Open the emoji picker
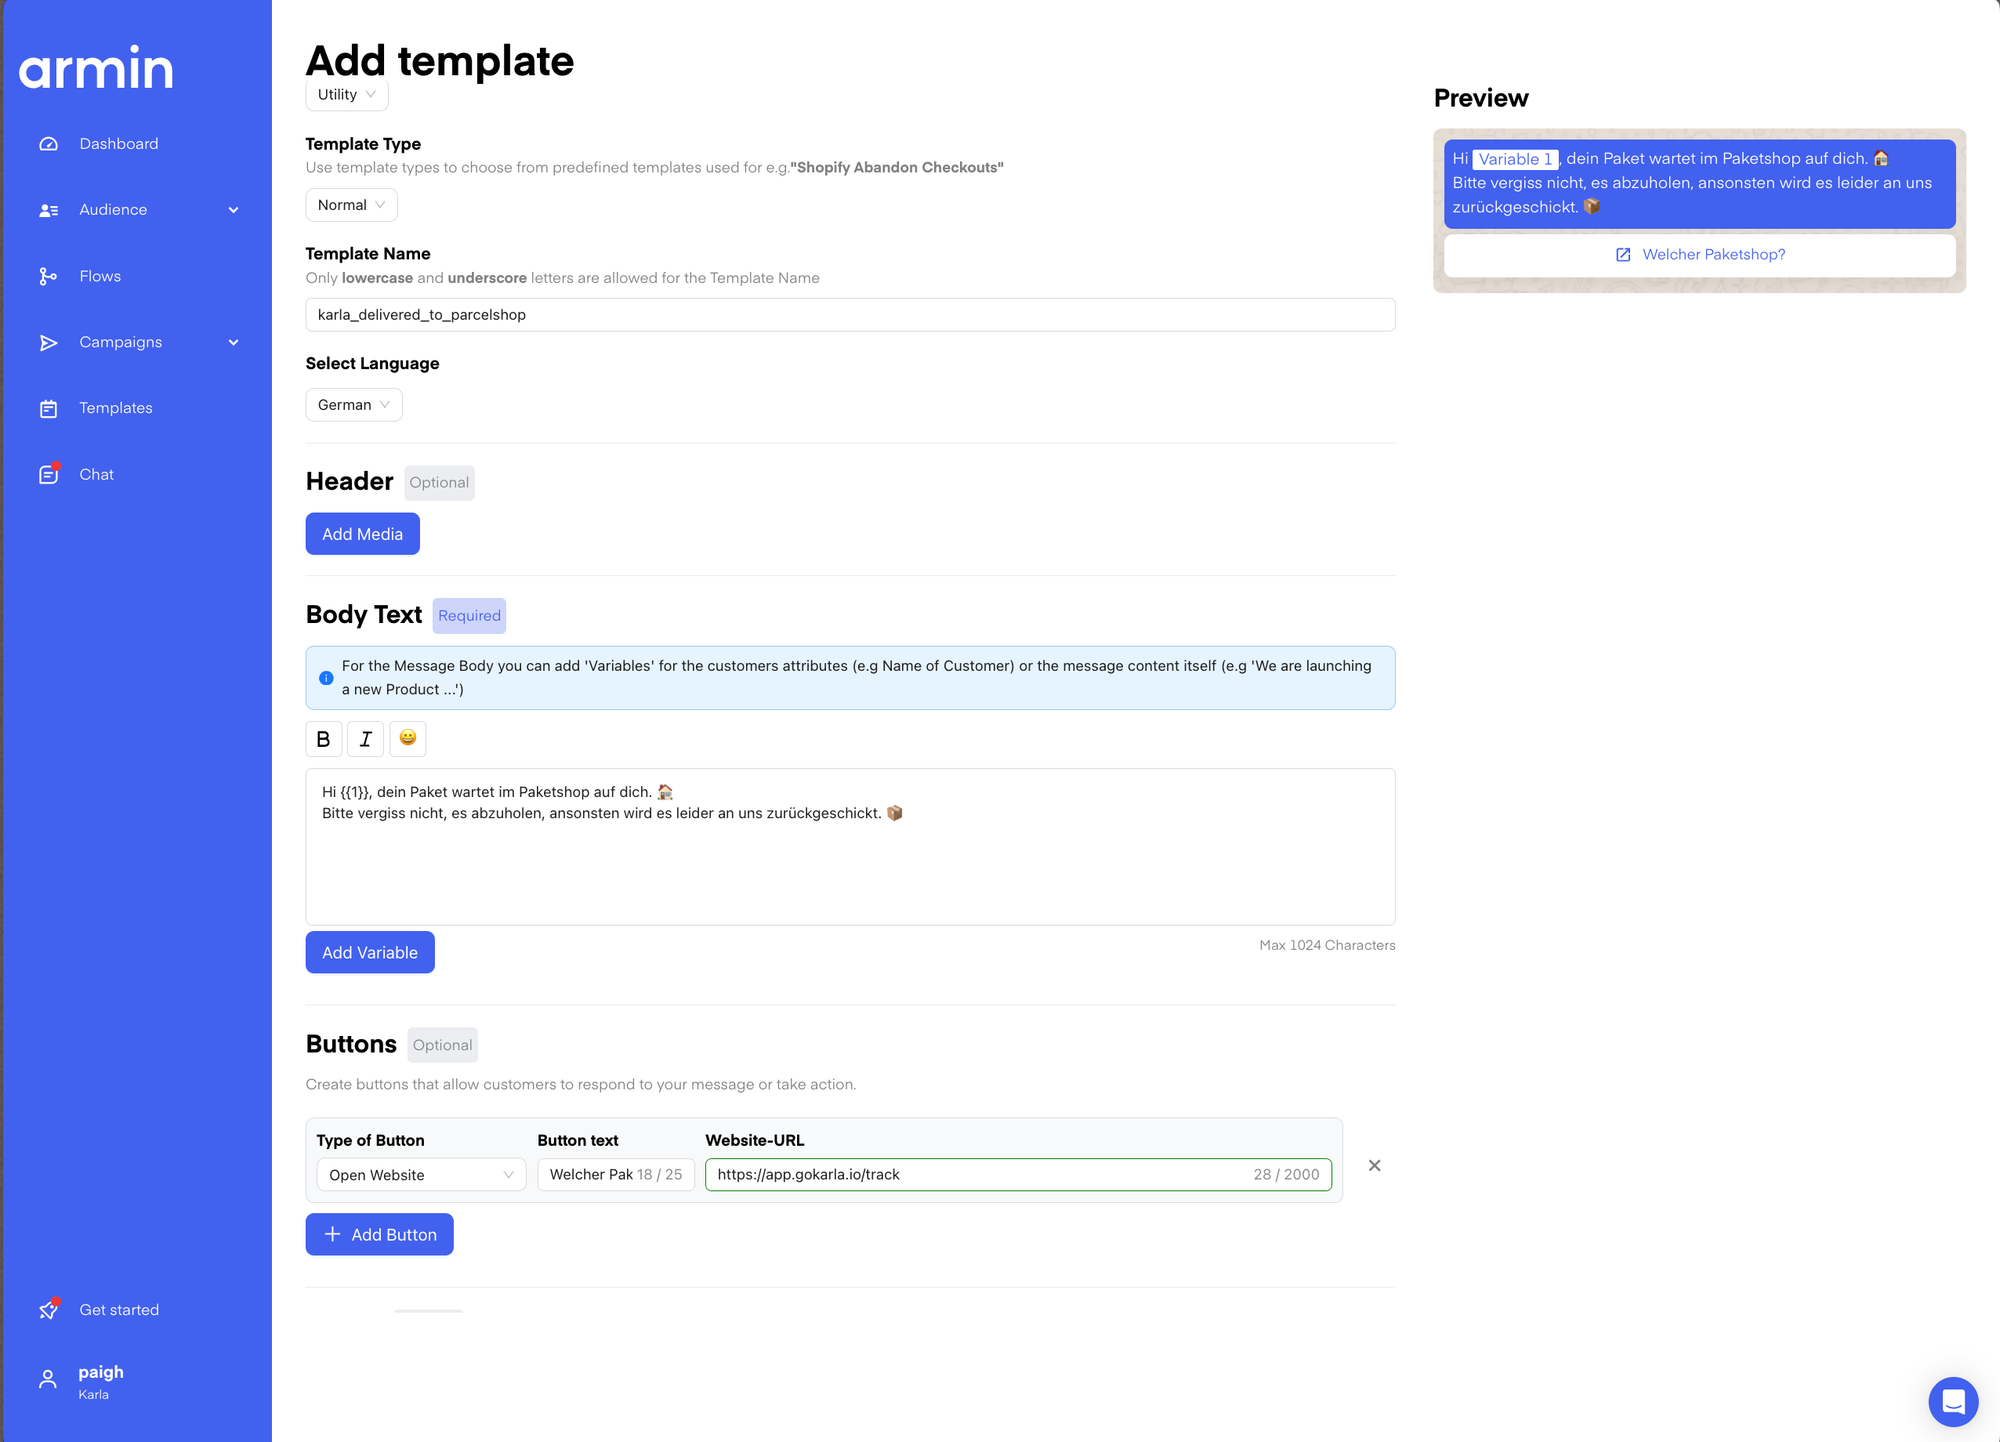2000x1442 pixels. coord(407,738)
